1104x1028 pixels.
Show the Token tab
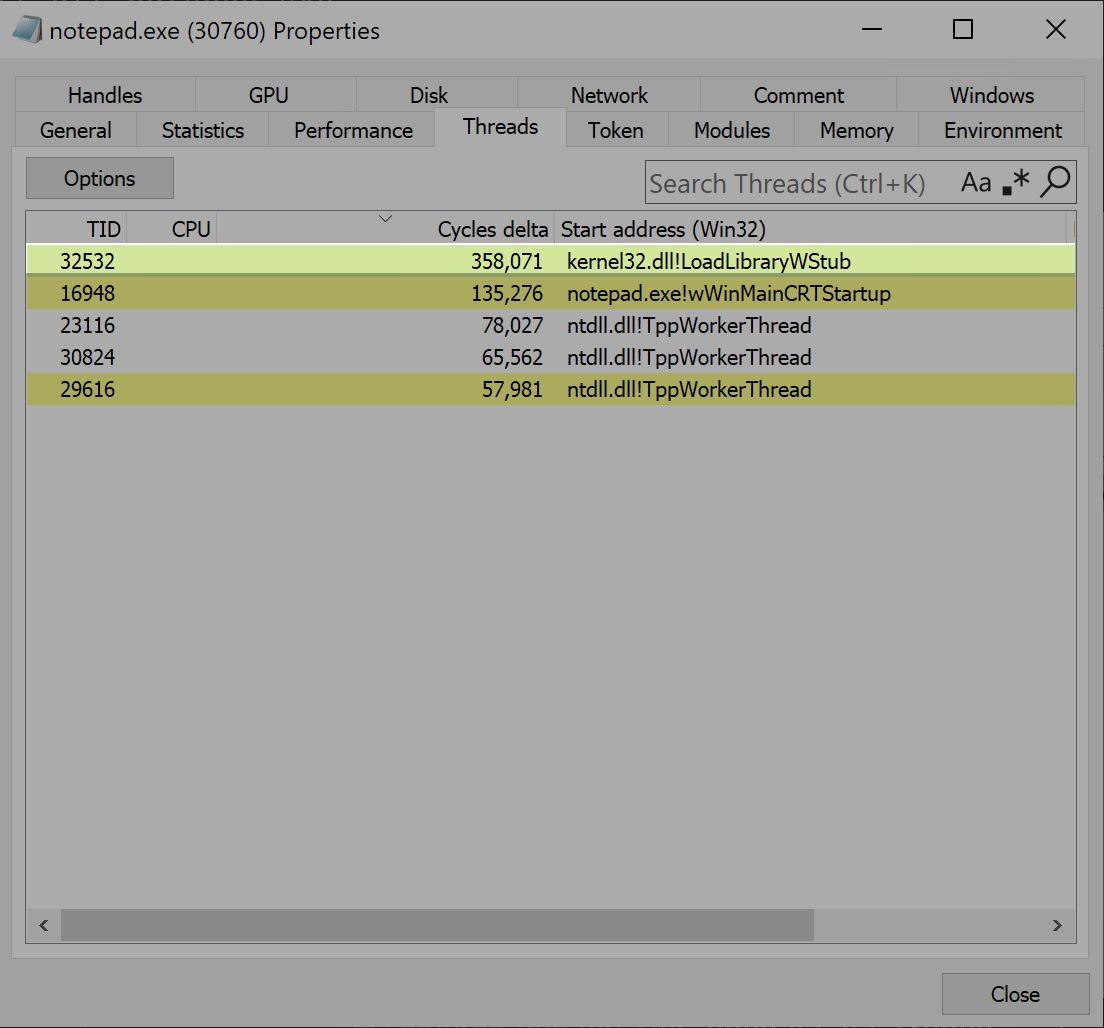click(615, 130)
